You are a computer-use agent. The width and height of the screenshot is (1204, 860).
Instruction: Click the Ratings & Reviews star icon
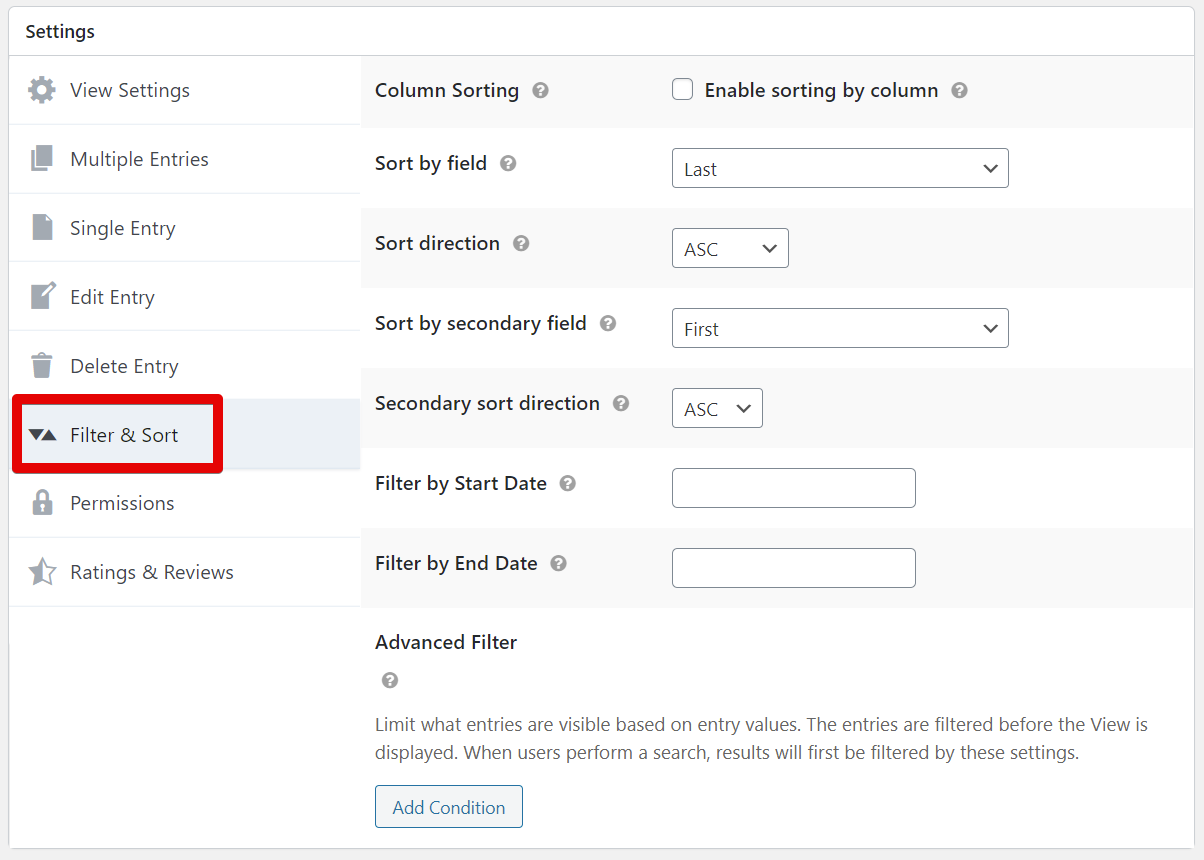pos(42,572)
